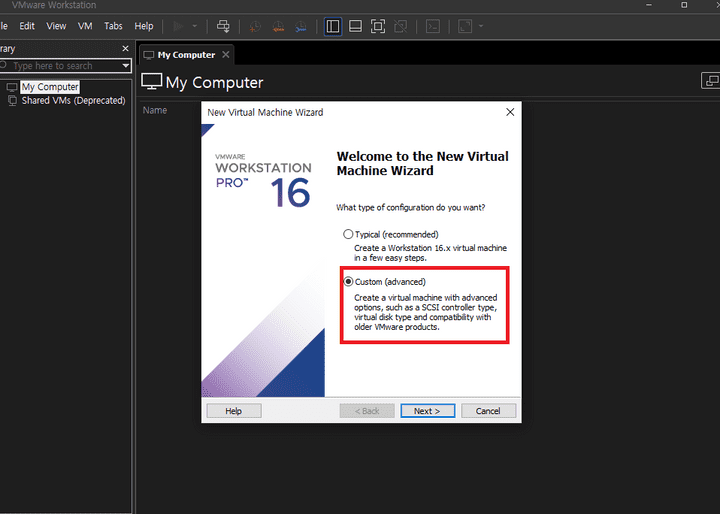Image resolution: width=720 pixels, height=514 pixels.
Task: Open the VM menu
Action: 85,26
